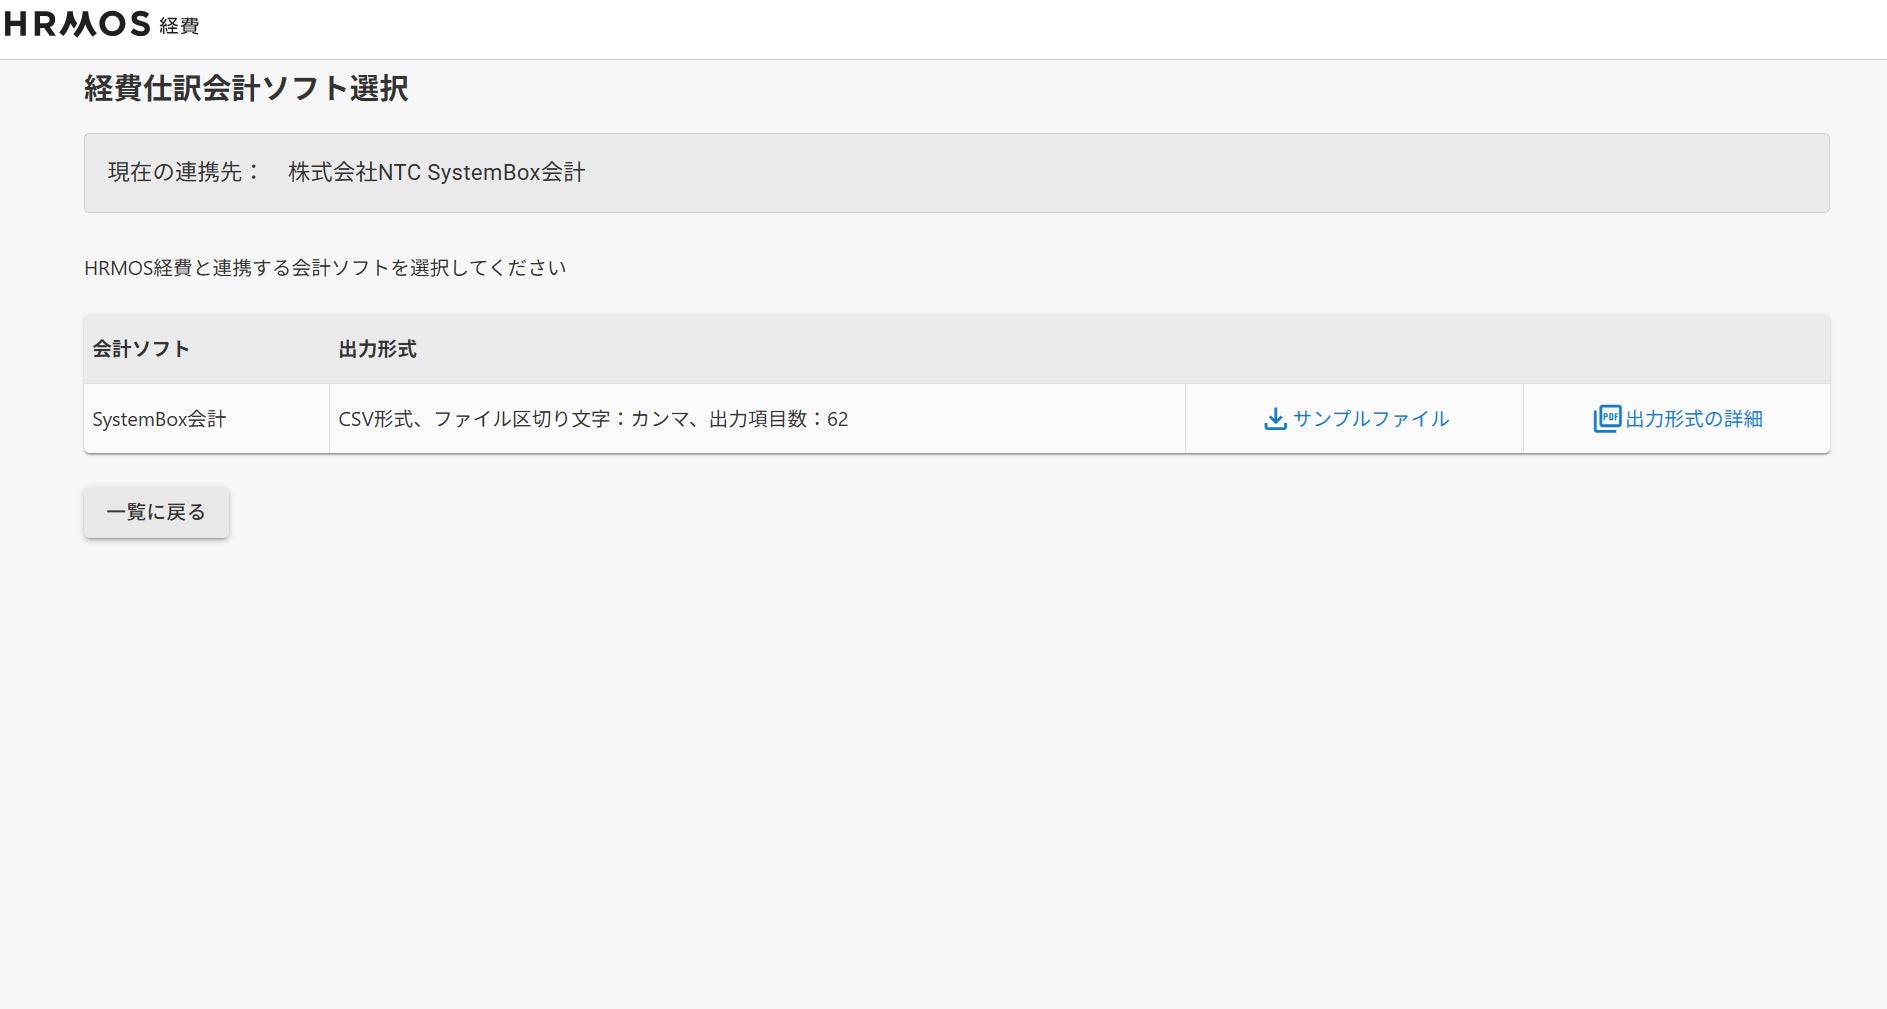1887x1009 pixels.
Task: Click the 会計ソフト column header
Action: (x=141, y=349)
